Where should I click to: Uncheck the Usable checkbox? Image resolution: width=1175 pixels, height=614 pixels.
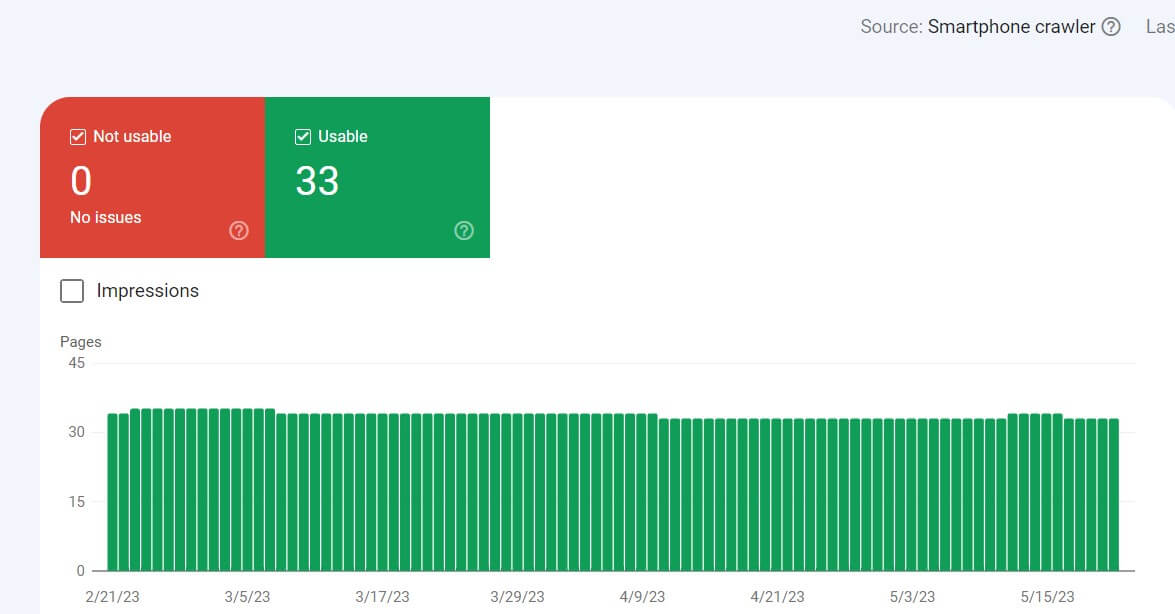[303, 137]
